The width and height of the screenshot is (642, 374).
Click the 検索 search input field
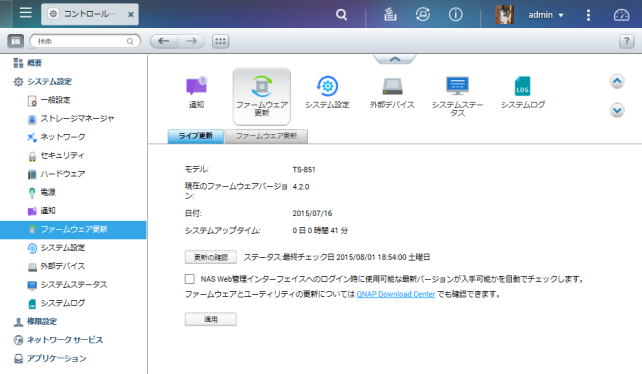(x=85, y=41)
